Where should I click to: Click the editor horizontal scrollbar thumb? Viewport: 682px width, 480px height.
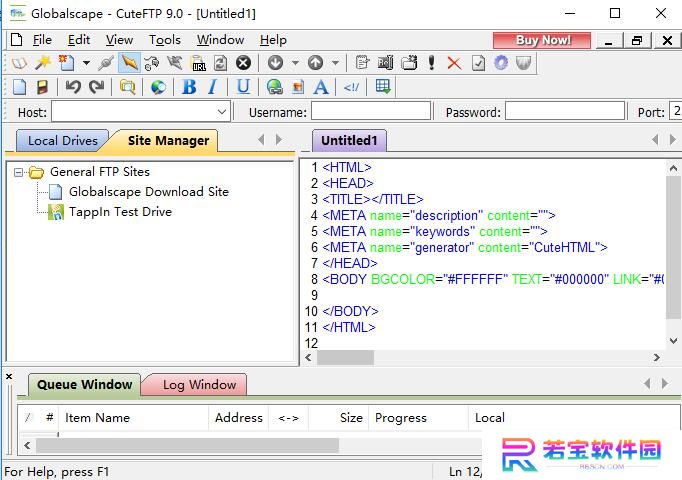(x=345, y=358)
